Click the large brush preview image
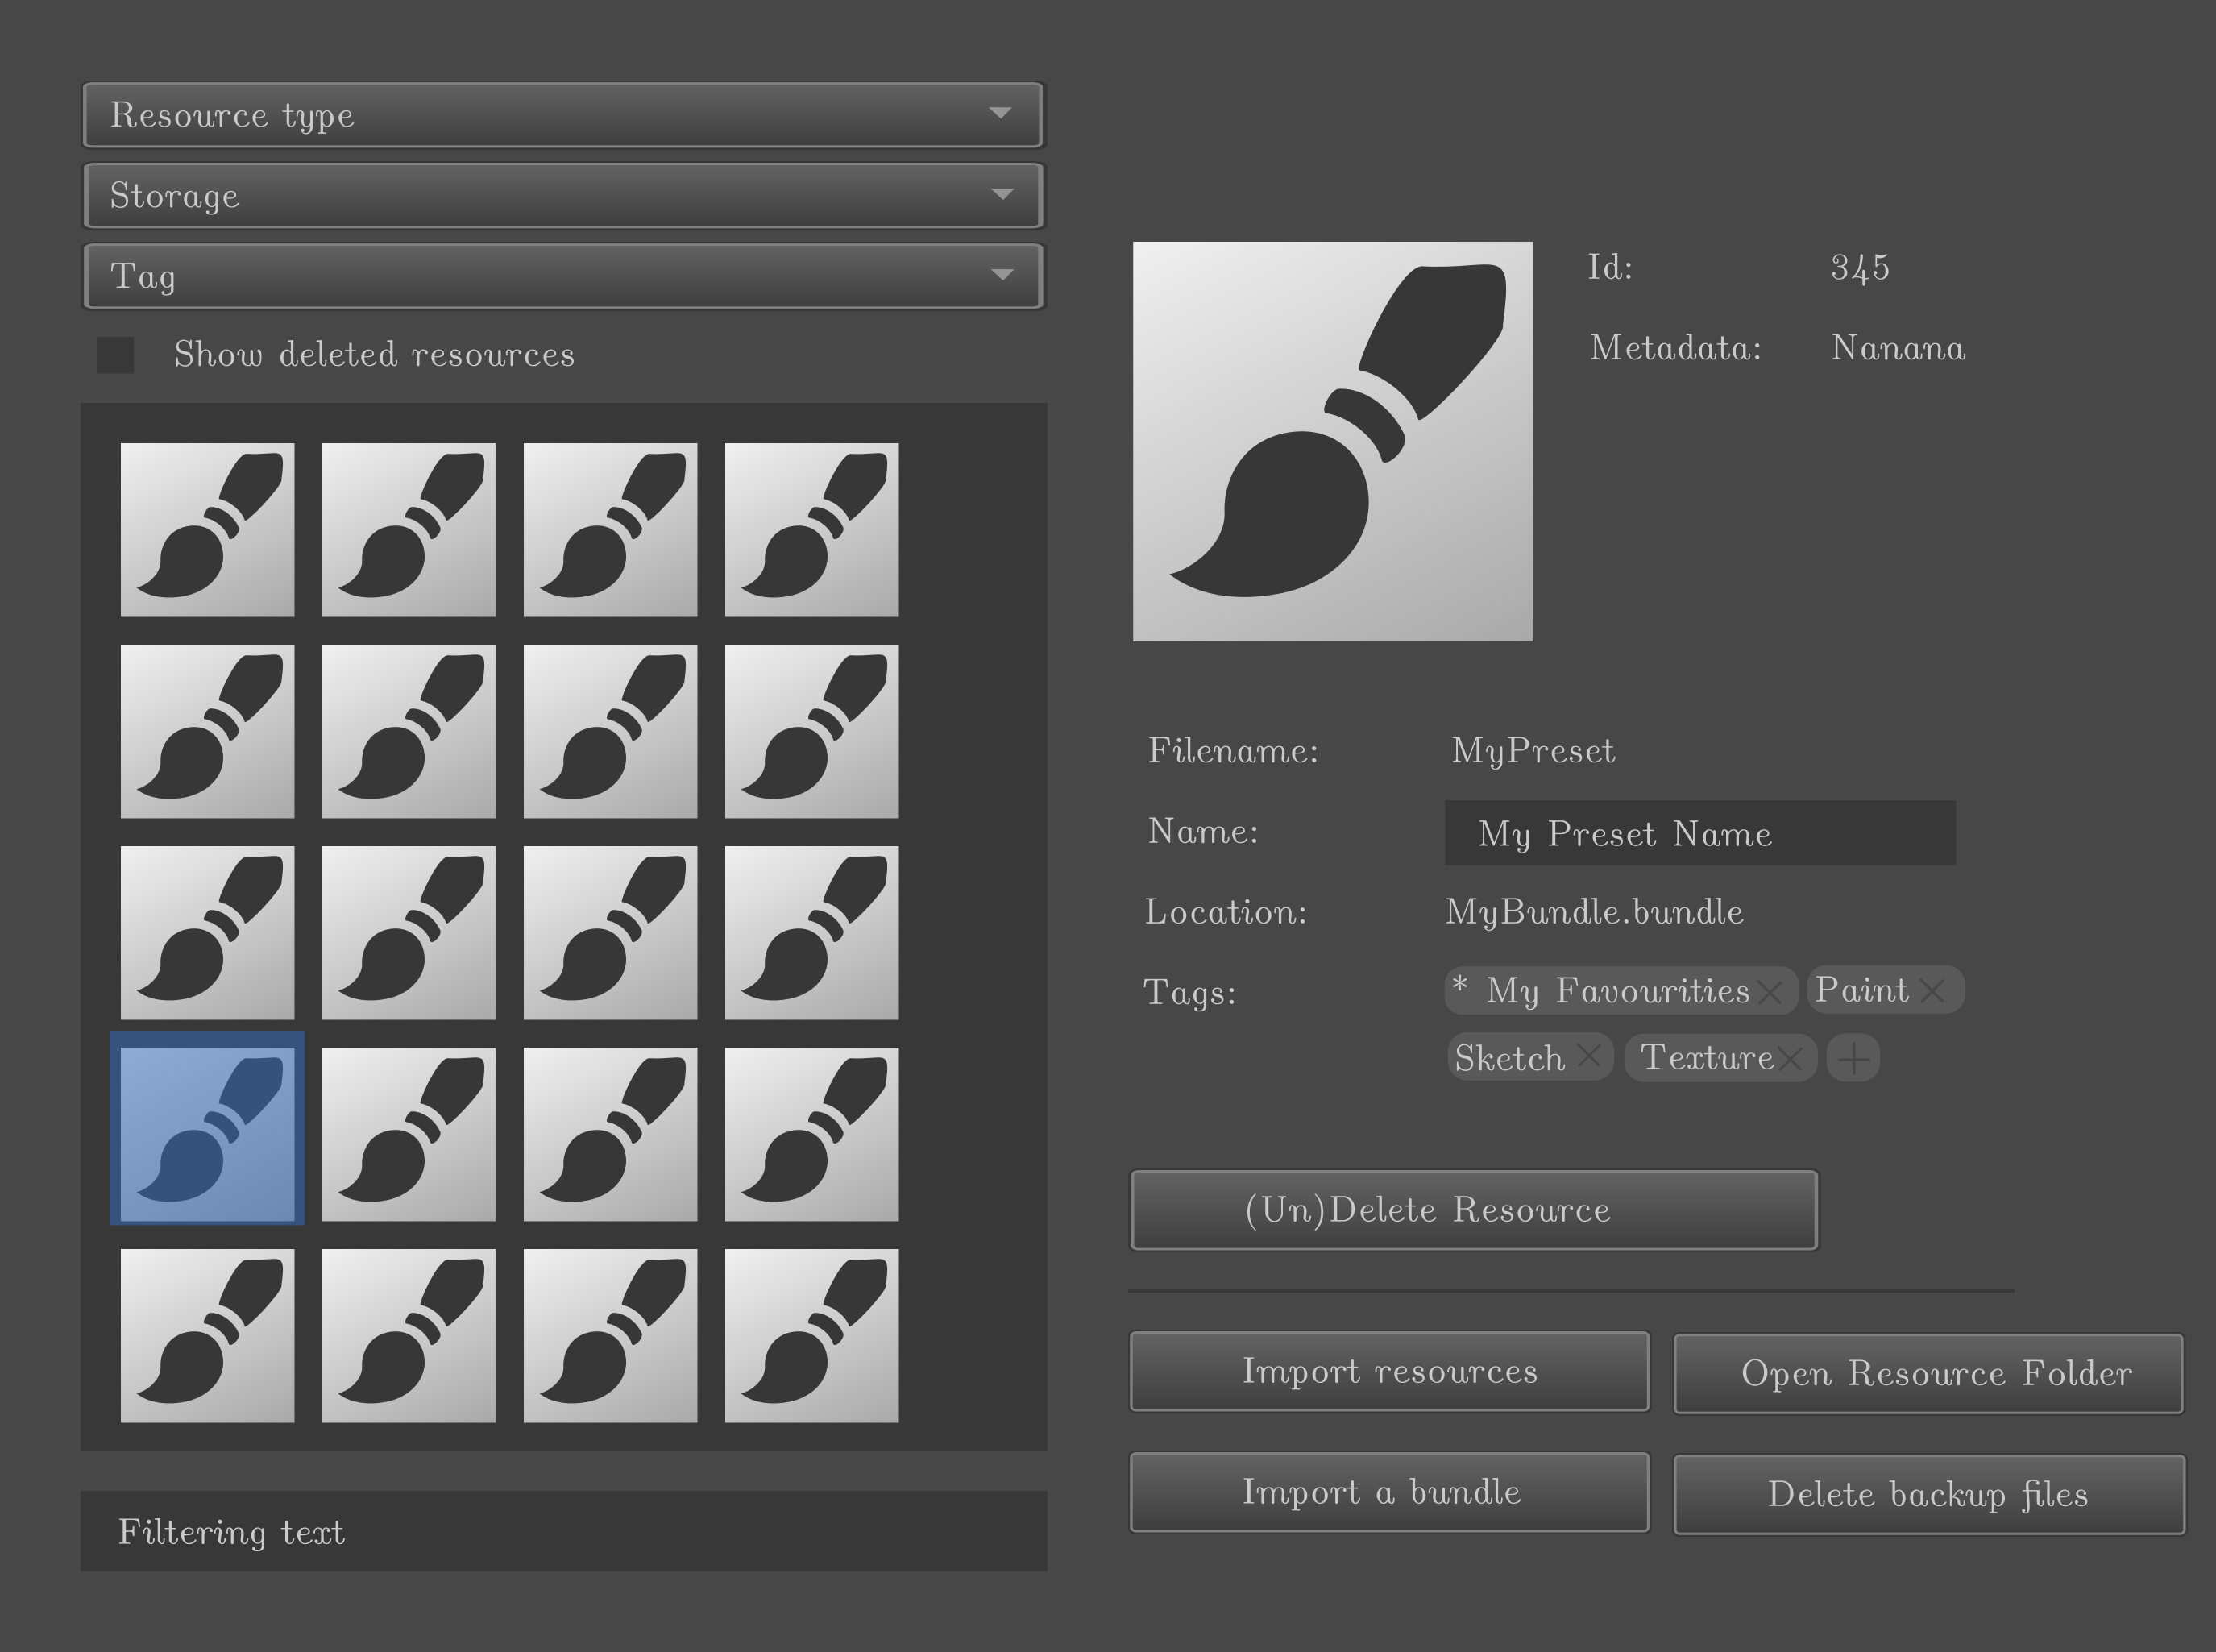This screenshot has height=1652, width=2216. [x=1332, y=441]
